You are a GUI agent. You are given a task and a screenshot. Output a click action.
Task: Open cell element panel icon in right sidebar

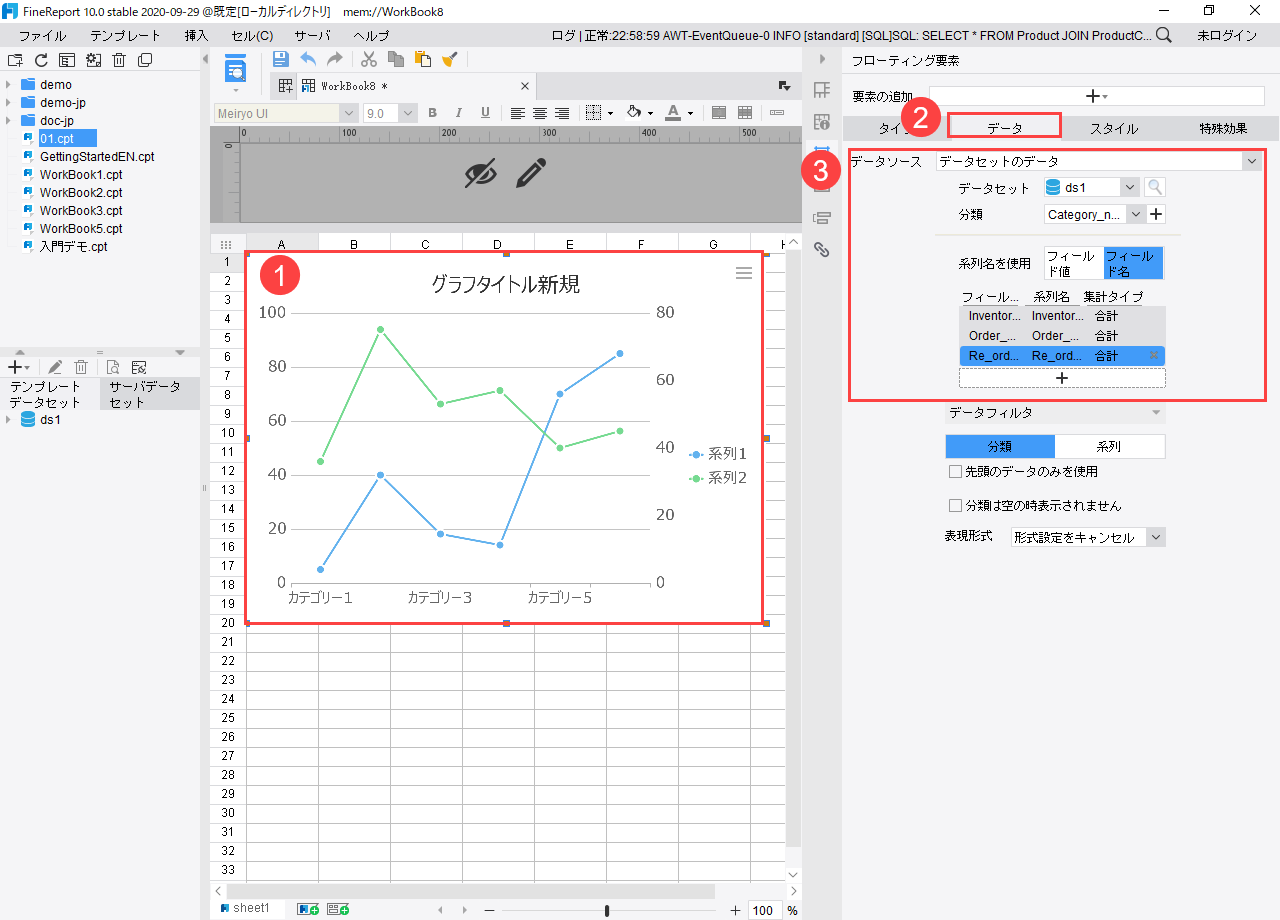point(822,91)
